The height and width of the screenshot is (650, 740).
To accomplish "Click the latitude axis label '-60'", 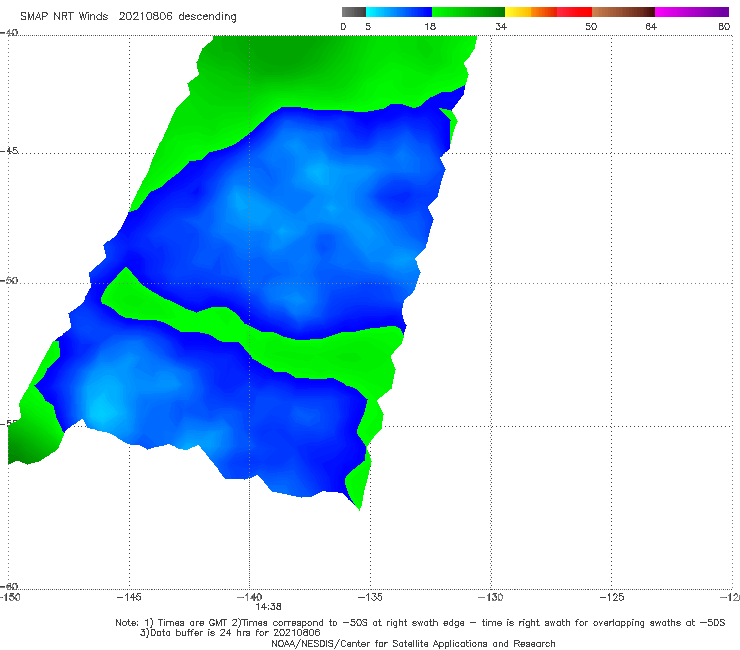I will coord(9,586).
